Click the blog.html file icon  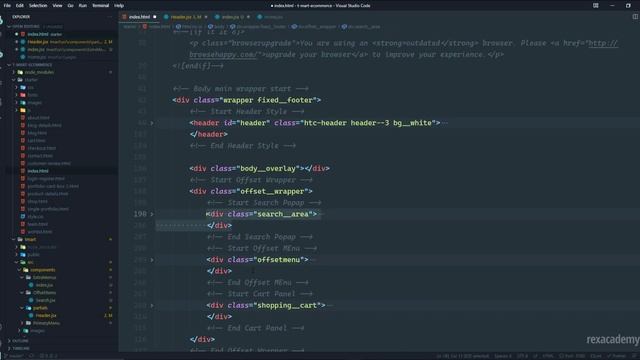pos(23,133)
